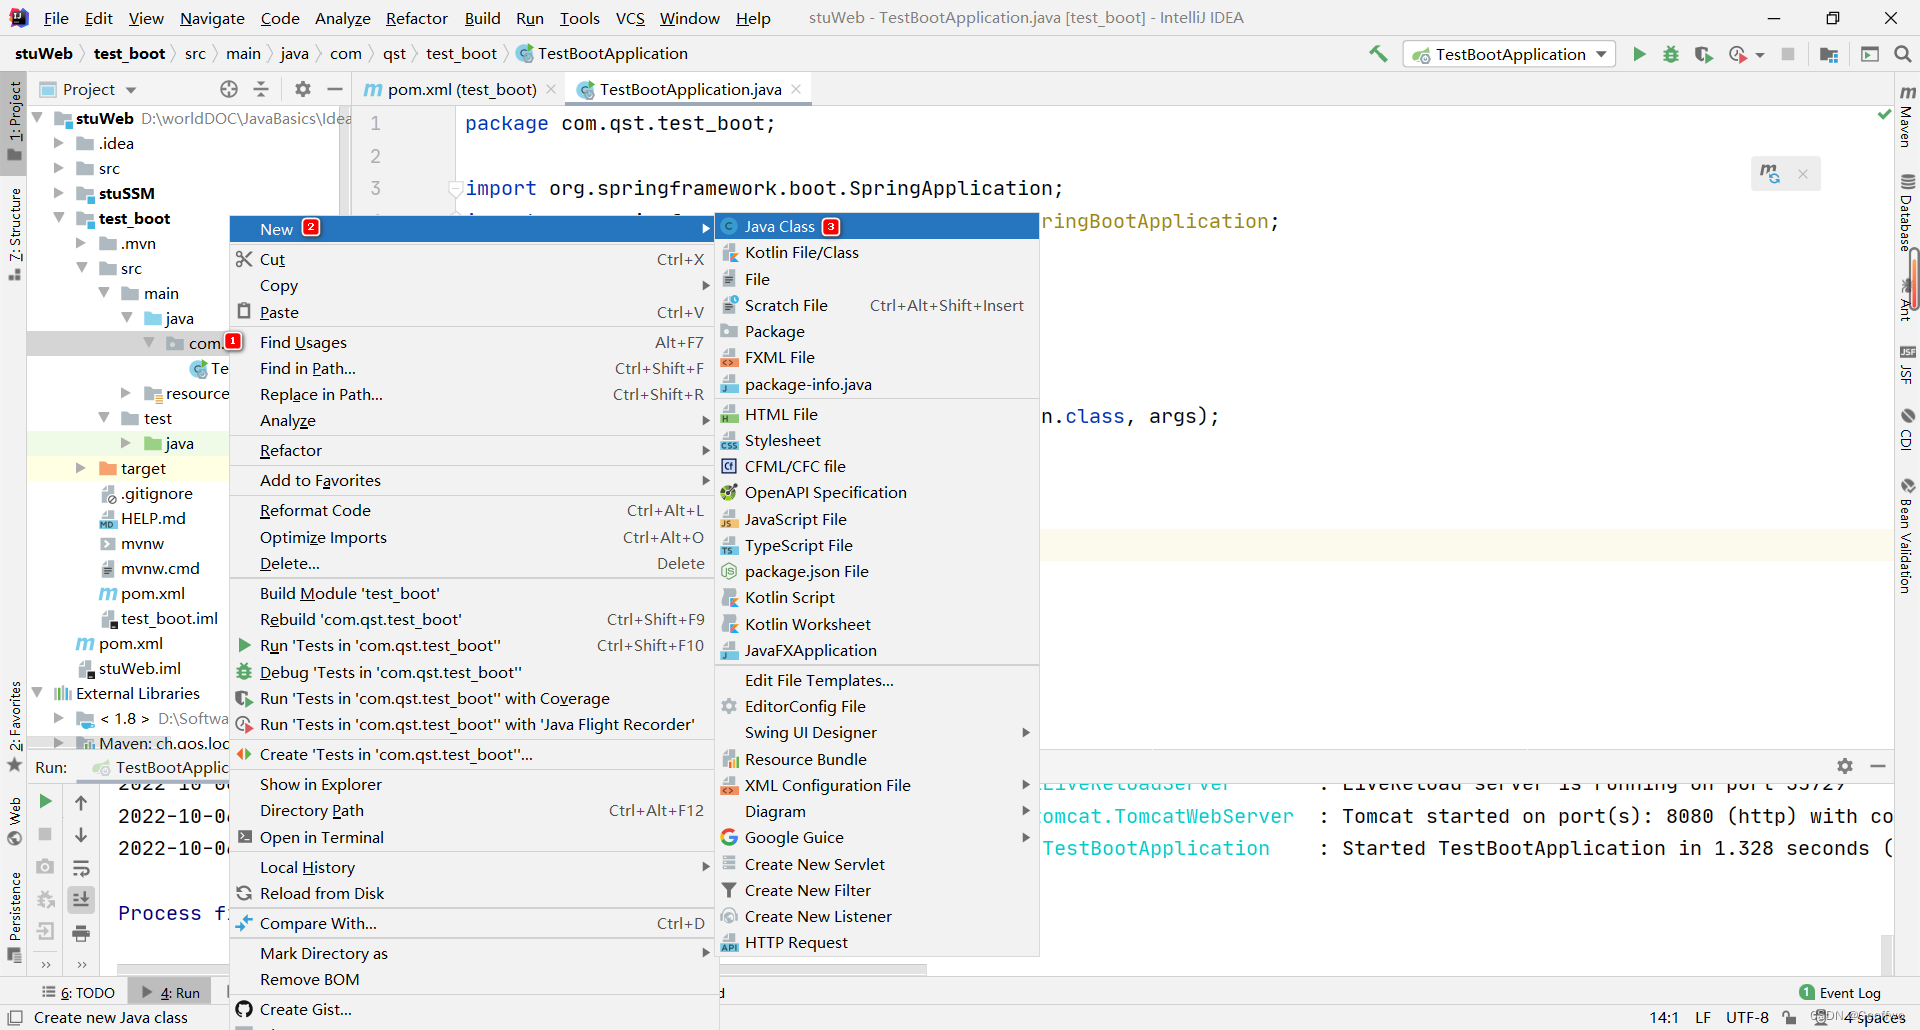Open Search Everywhere magnifier icon

click(1902, 54)
